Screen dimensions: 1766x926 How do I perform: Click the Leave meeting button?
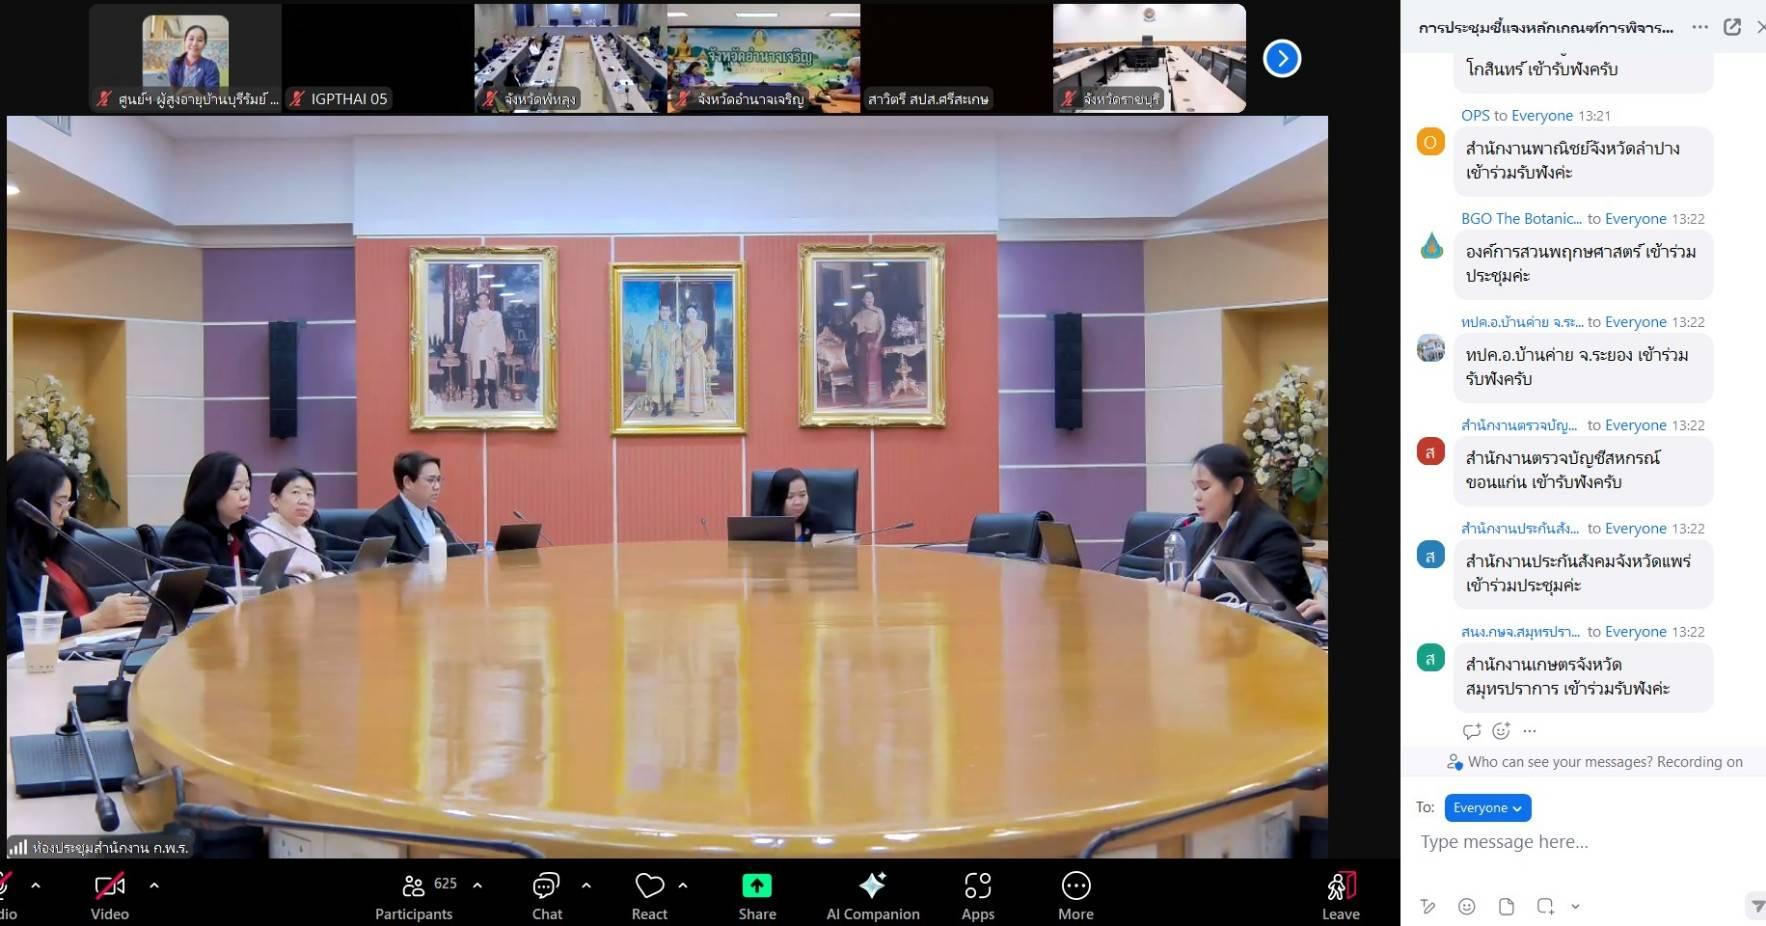(1340, 895)
